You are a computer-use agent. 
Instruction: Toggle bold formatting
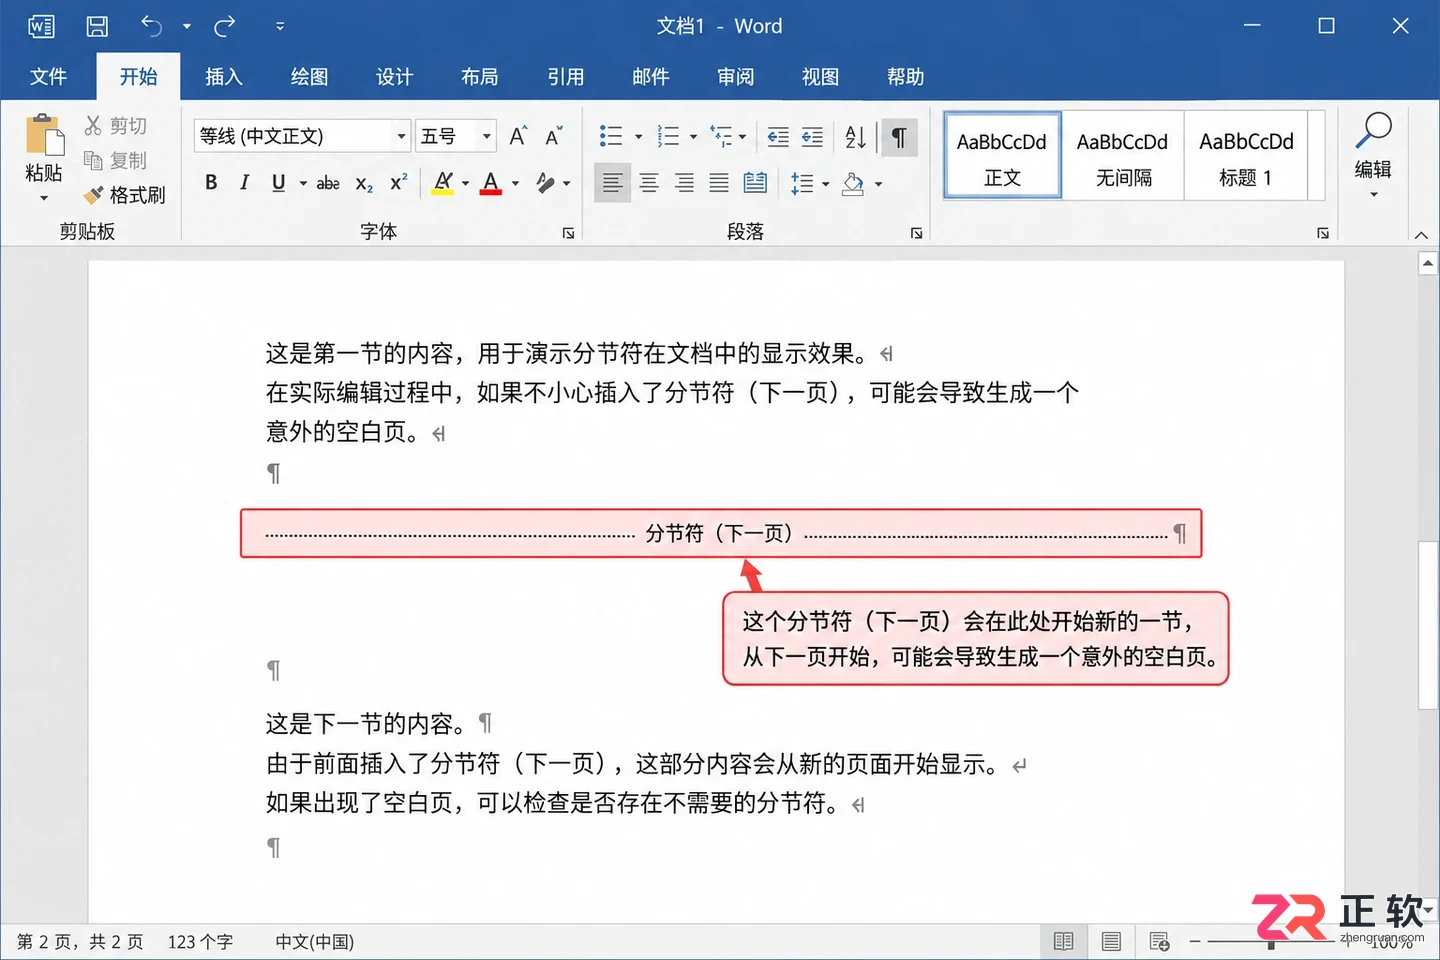[211, 183]
